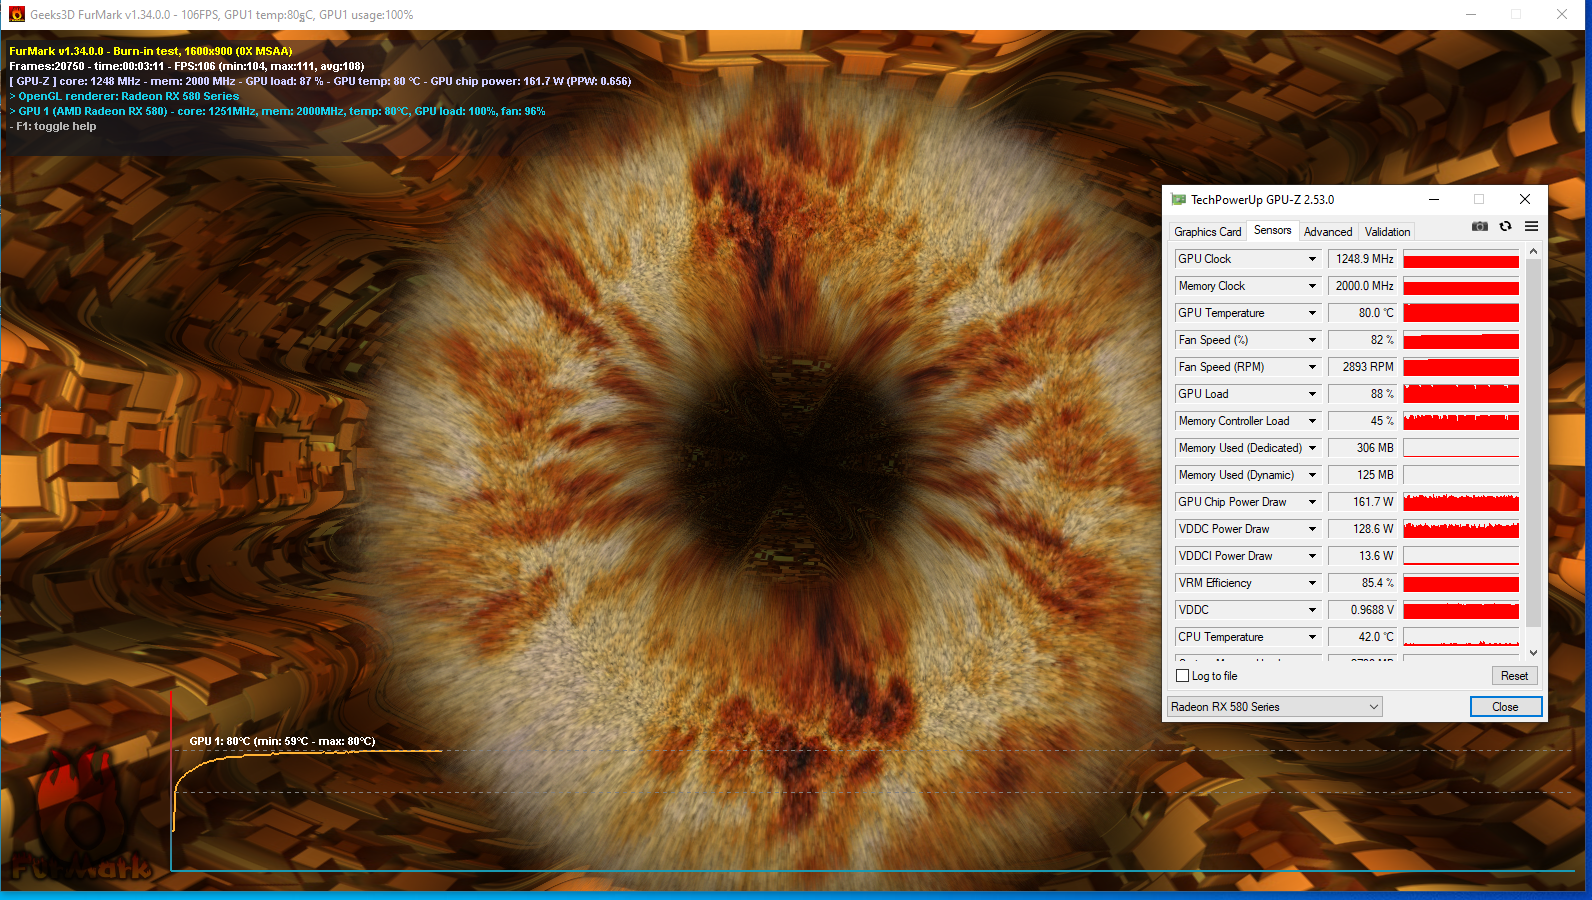Click the GPU-Z sensor list scrollbar

(1533, 440)
